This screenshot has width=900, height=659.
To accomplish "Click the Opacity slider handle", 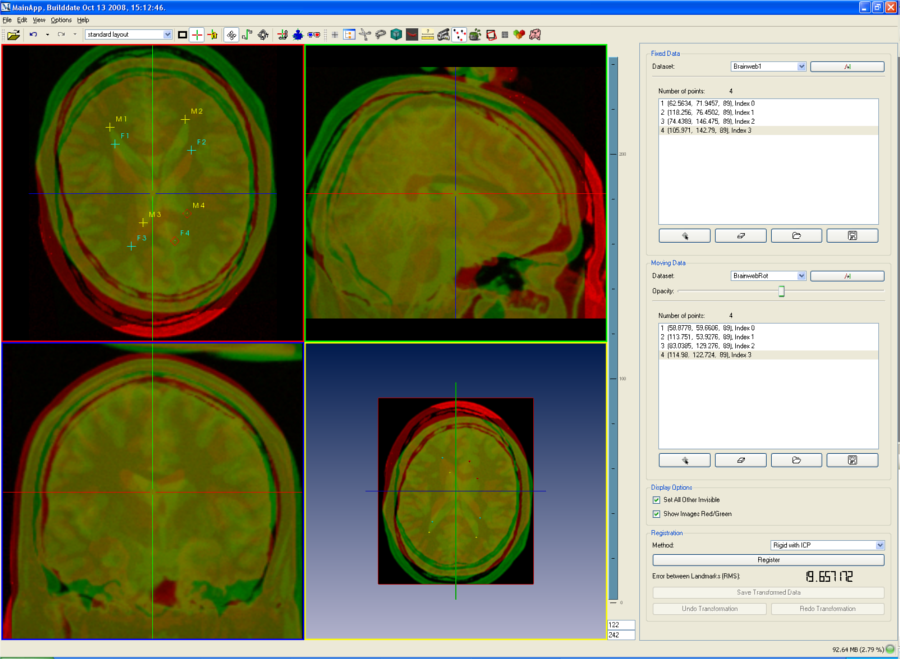I will [x=781, y=291].
